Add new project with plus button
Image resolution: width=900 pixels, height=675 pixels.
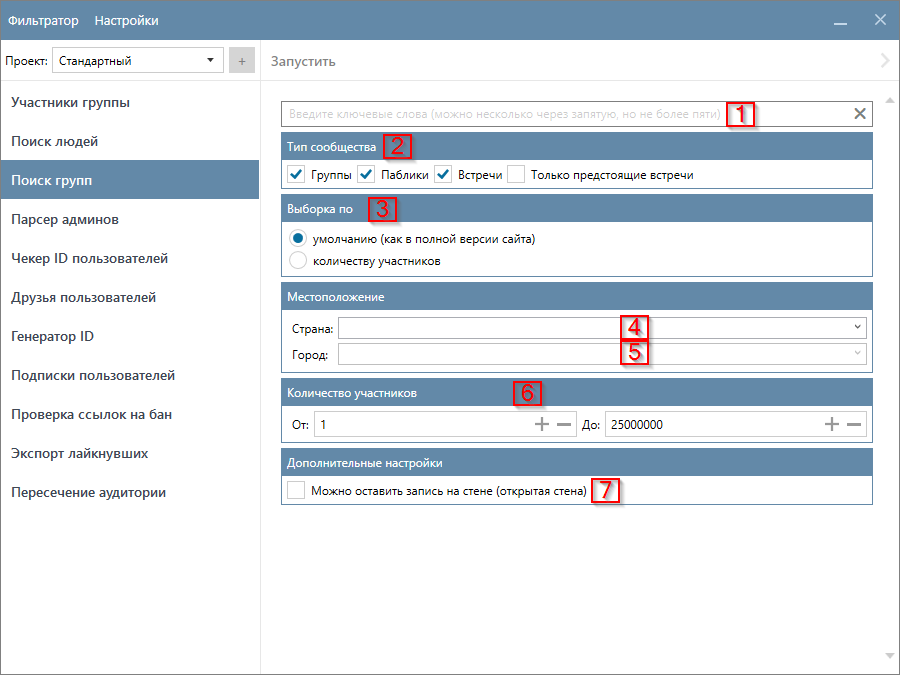click(x=241, y=61)
